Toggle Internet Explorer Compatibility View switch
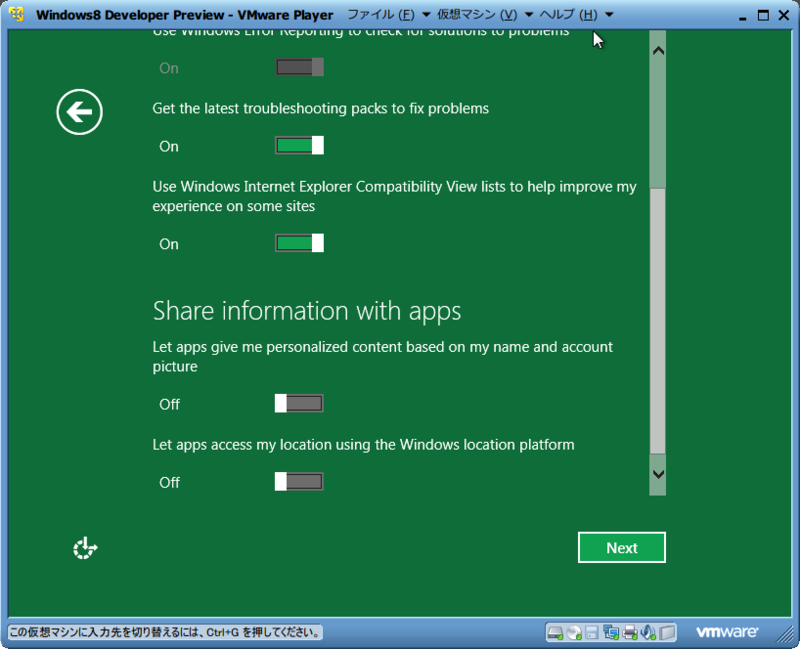 [299, 243]
